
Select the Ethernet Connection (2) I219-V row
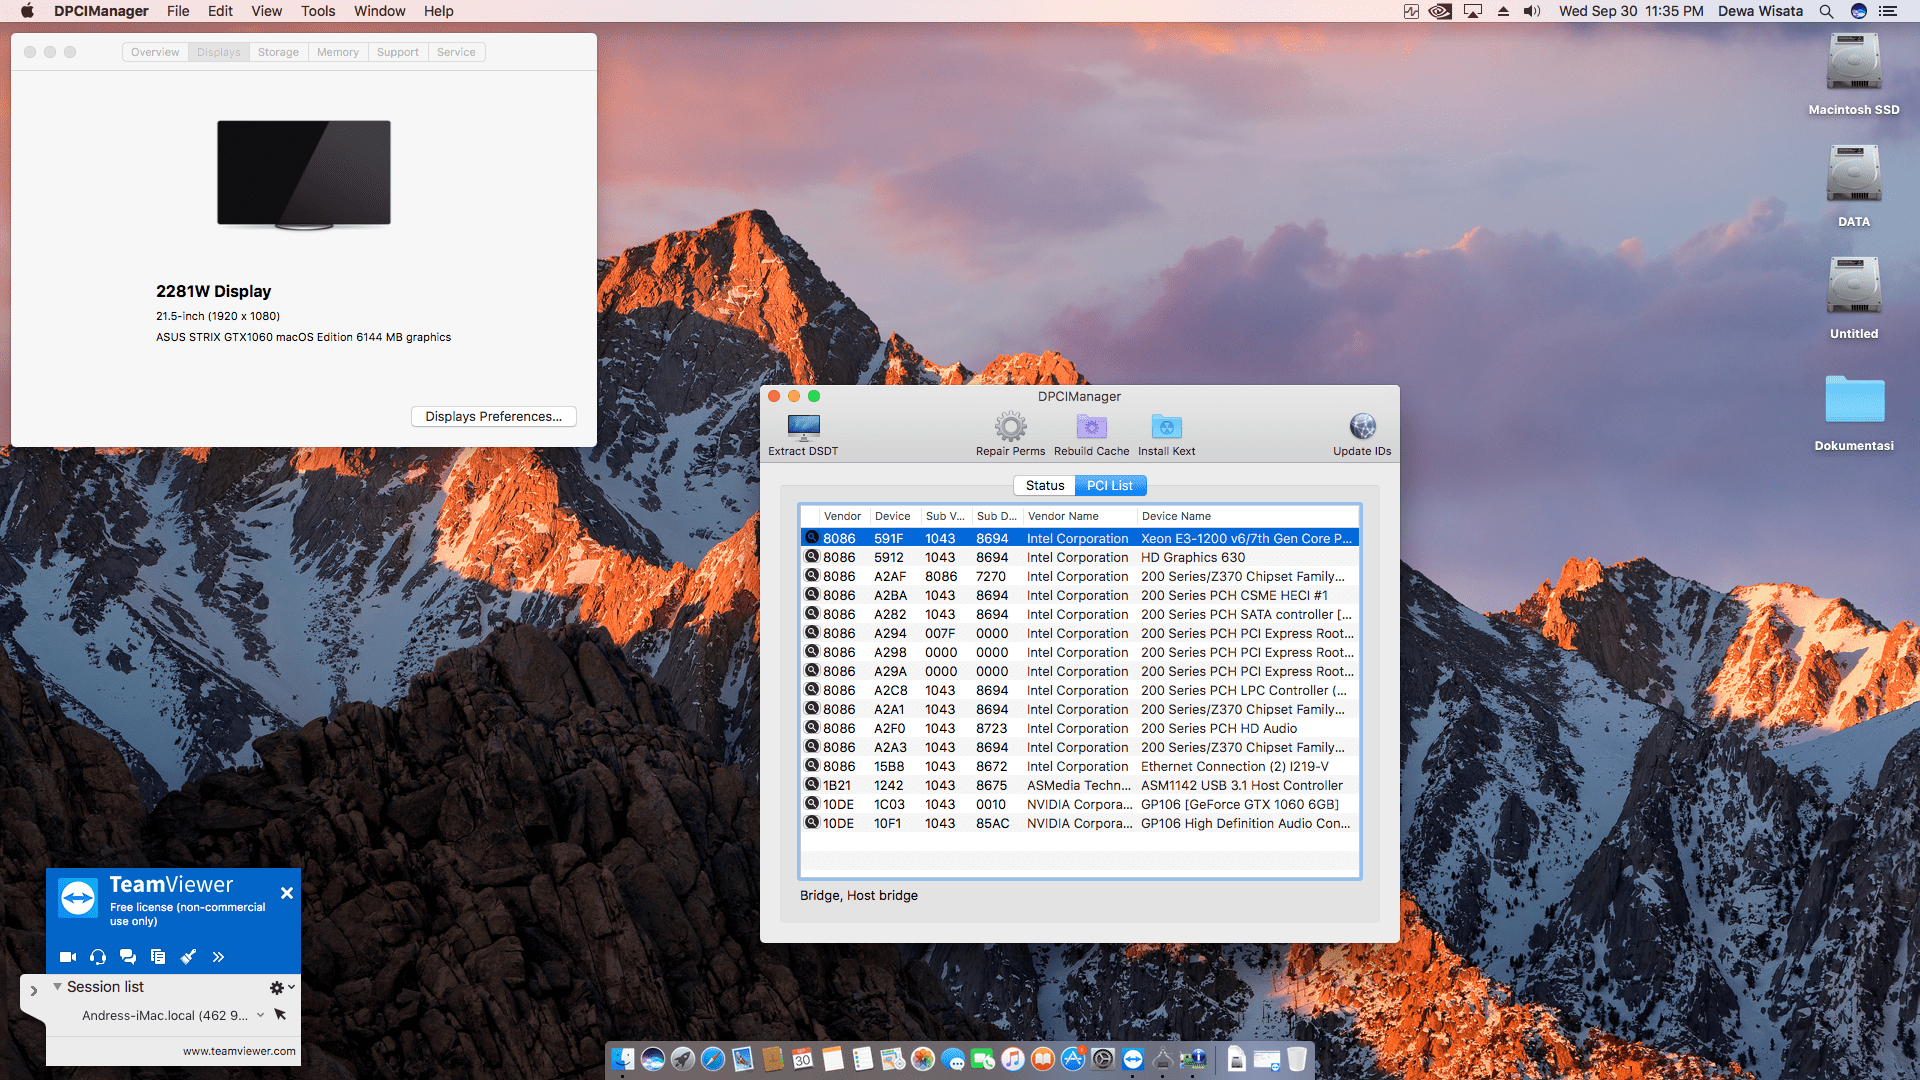click(x=1080, y=766)
